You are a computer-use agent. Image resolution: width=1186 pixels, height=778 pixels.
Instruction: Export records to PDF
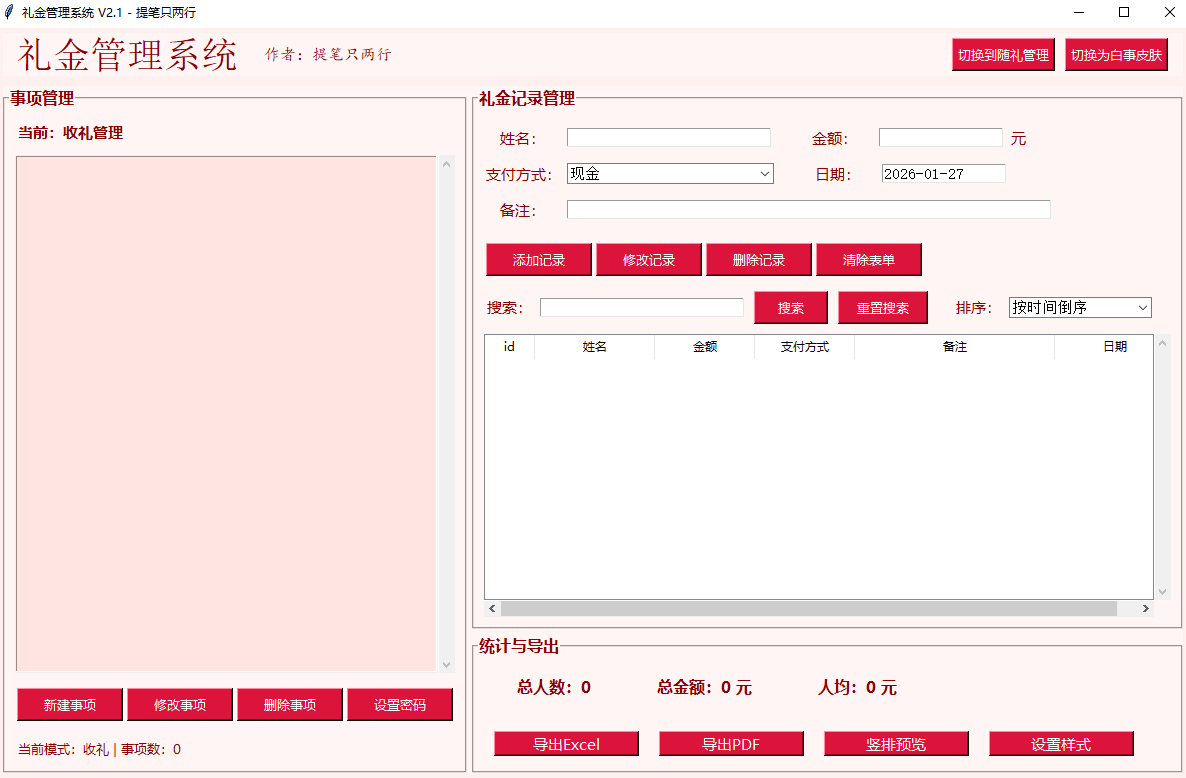click(x=731, y=743)
